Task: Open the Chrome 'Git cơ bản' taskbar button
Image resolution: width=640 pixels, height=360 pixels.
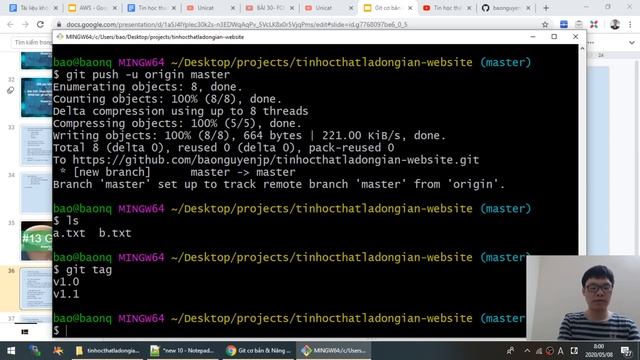Action: click(x=258, y=351)
